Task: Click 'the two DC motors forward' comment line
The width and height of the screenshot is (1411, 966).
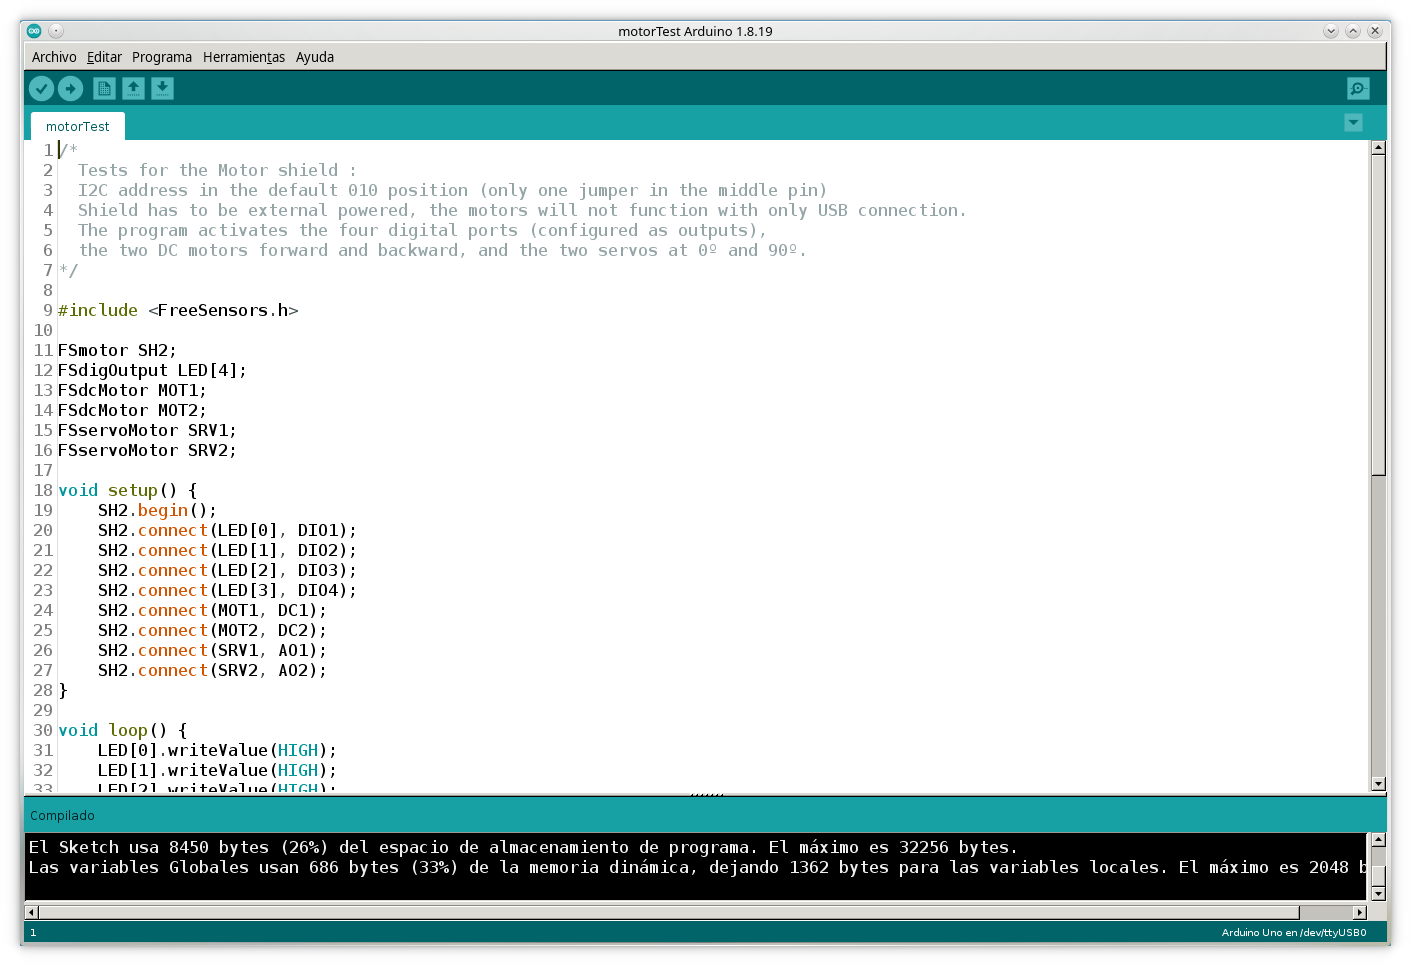Action: 442,250
